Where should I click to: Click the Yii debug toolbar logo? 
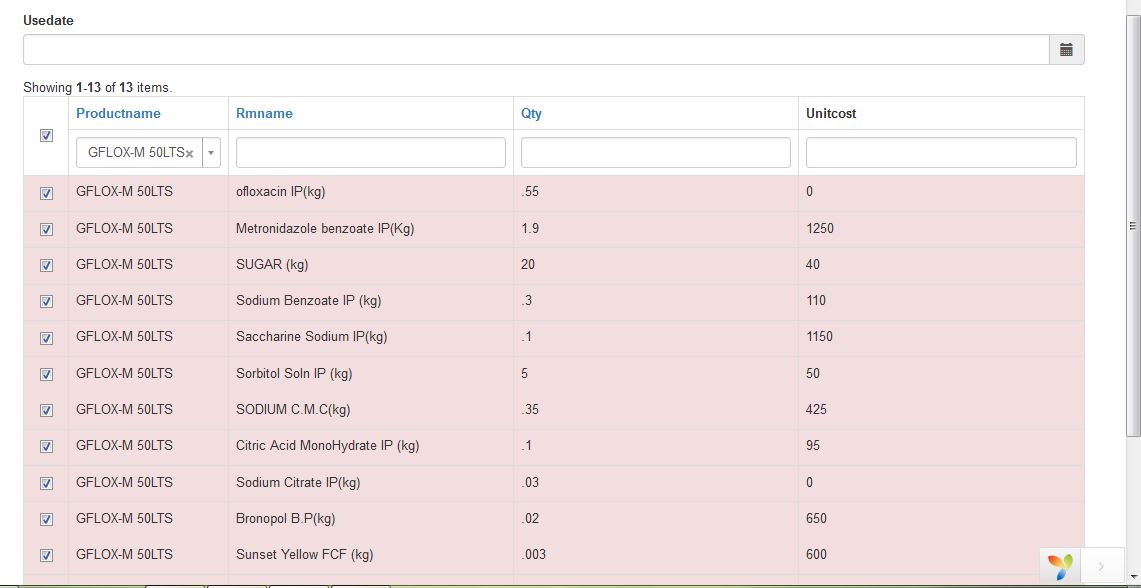(1060, 567)
